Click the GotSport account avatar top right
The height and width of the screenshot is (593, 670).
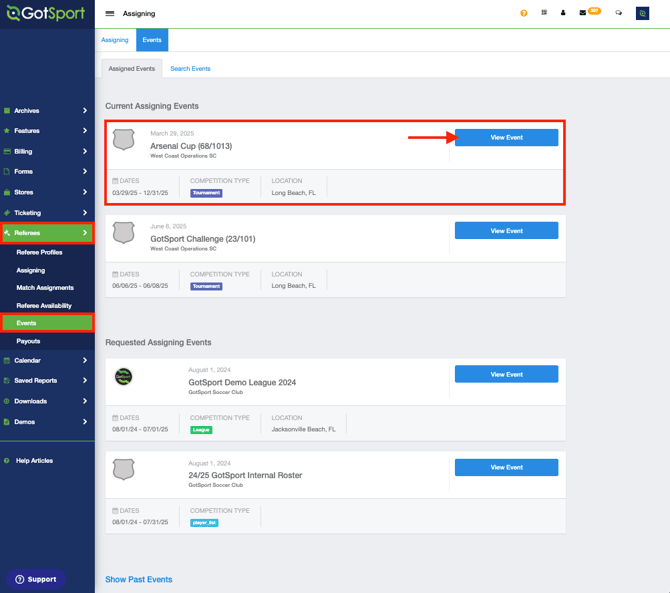pyautogui.click(x=642, y=13)
